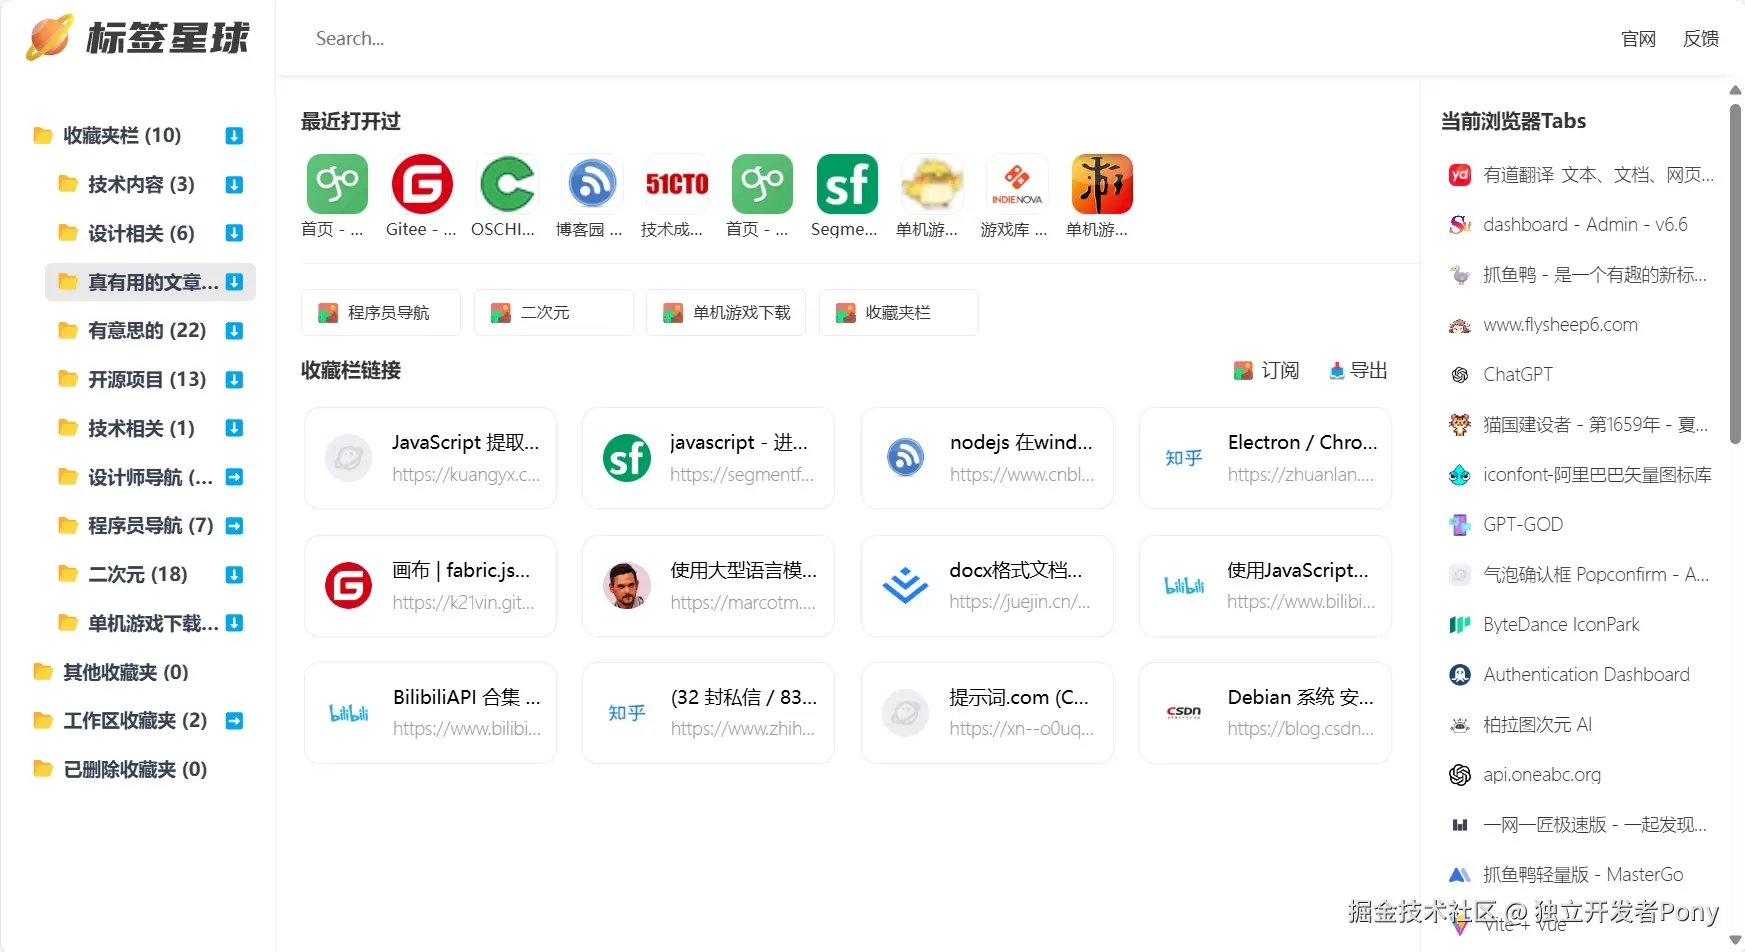Click the ChatGPT tab favicon
Viewport: 1745px width, 952px height.
point(1460,375)
